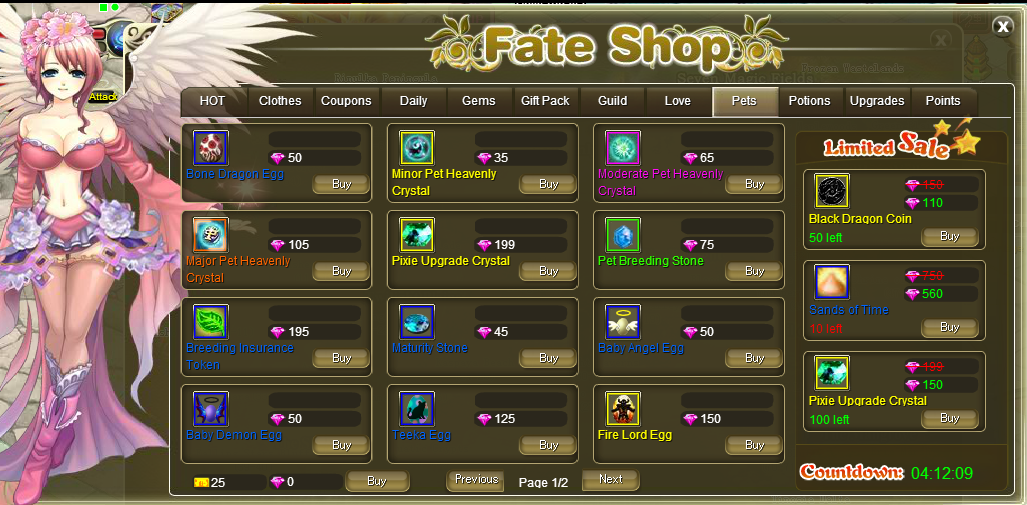Open the Potions tab
The height and width of the screenshot is (505, 1027).
[x=810, y=102]
